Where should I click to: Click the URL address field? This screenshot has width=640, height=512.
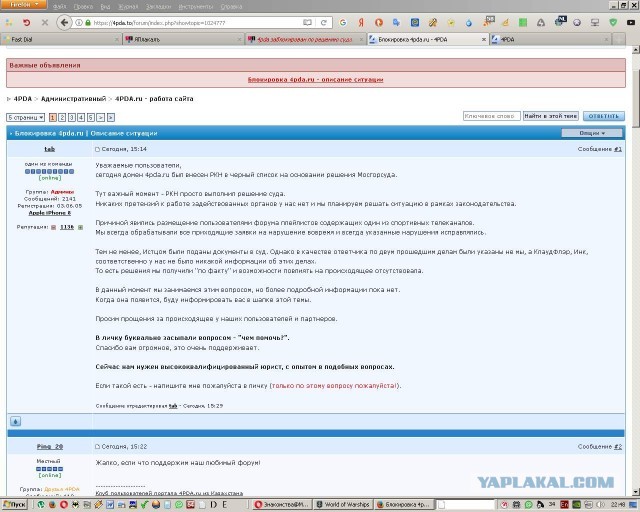(196, 23)
